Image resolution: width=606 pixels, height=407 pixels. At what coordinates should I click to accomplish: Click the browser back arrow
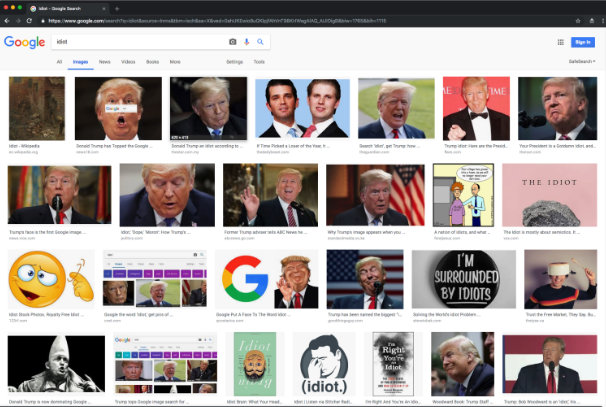7,21
